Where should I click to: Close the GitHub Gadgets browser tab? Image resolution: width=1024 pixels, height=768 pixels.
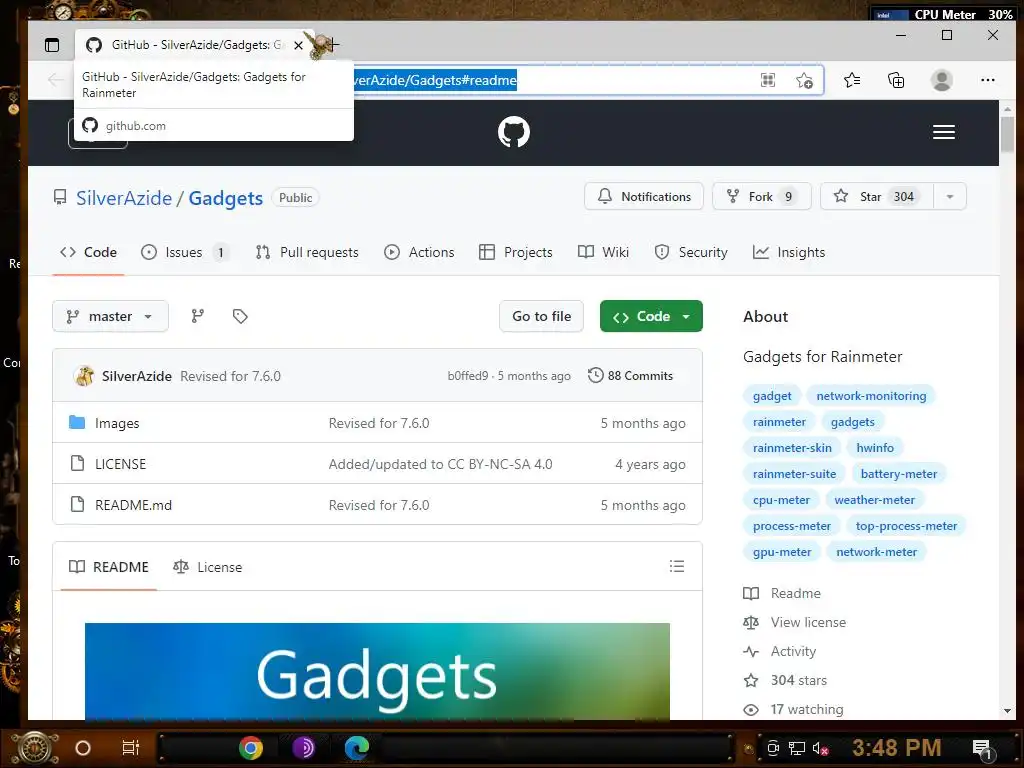(298, 45)
